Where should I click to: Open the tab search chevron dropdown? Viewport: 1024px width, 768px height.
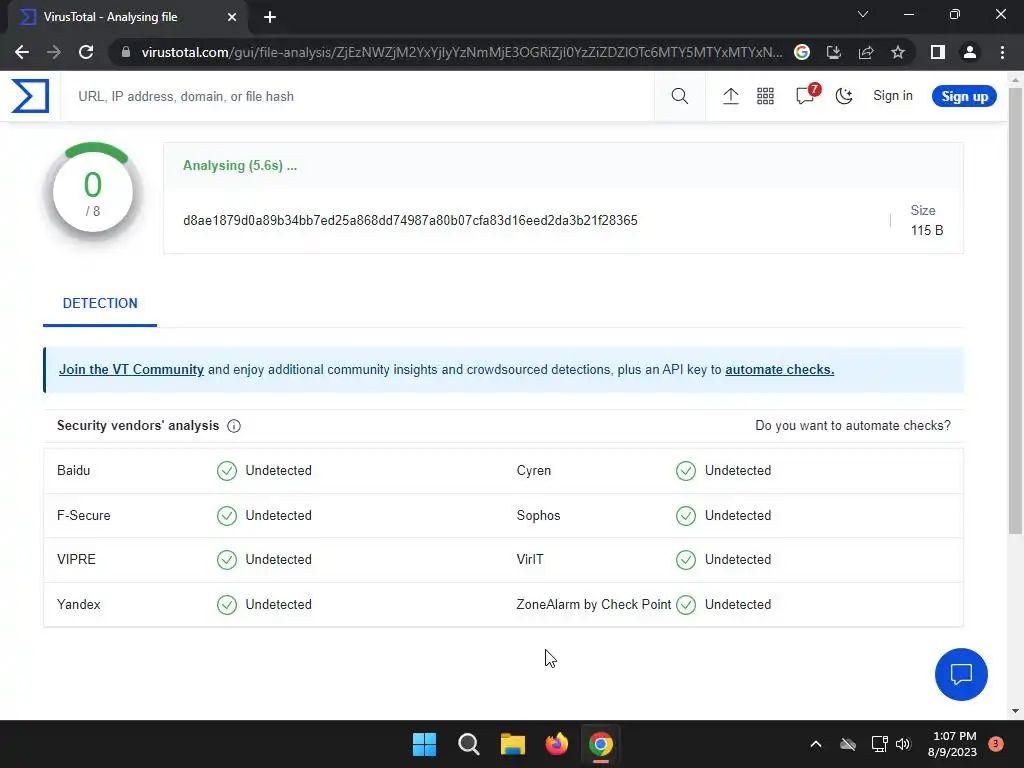863,14
